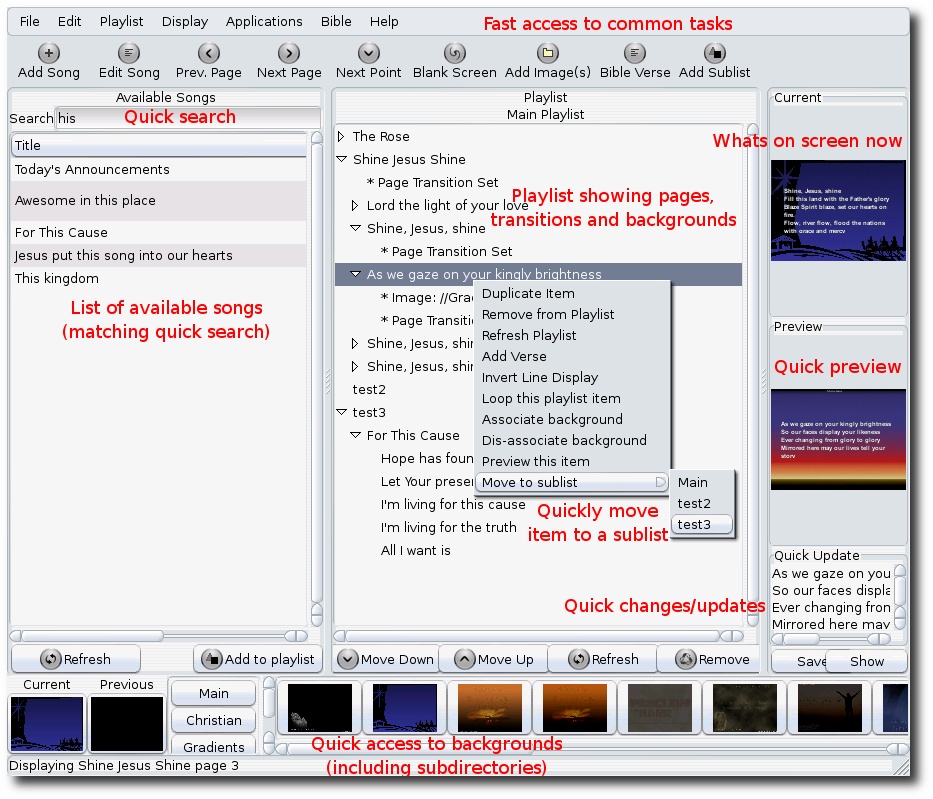Move the playlist item down
Screen dimensions: 933x799
(386, 659)
